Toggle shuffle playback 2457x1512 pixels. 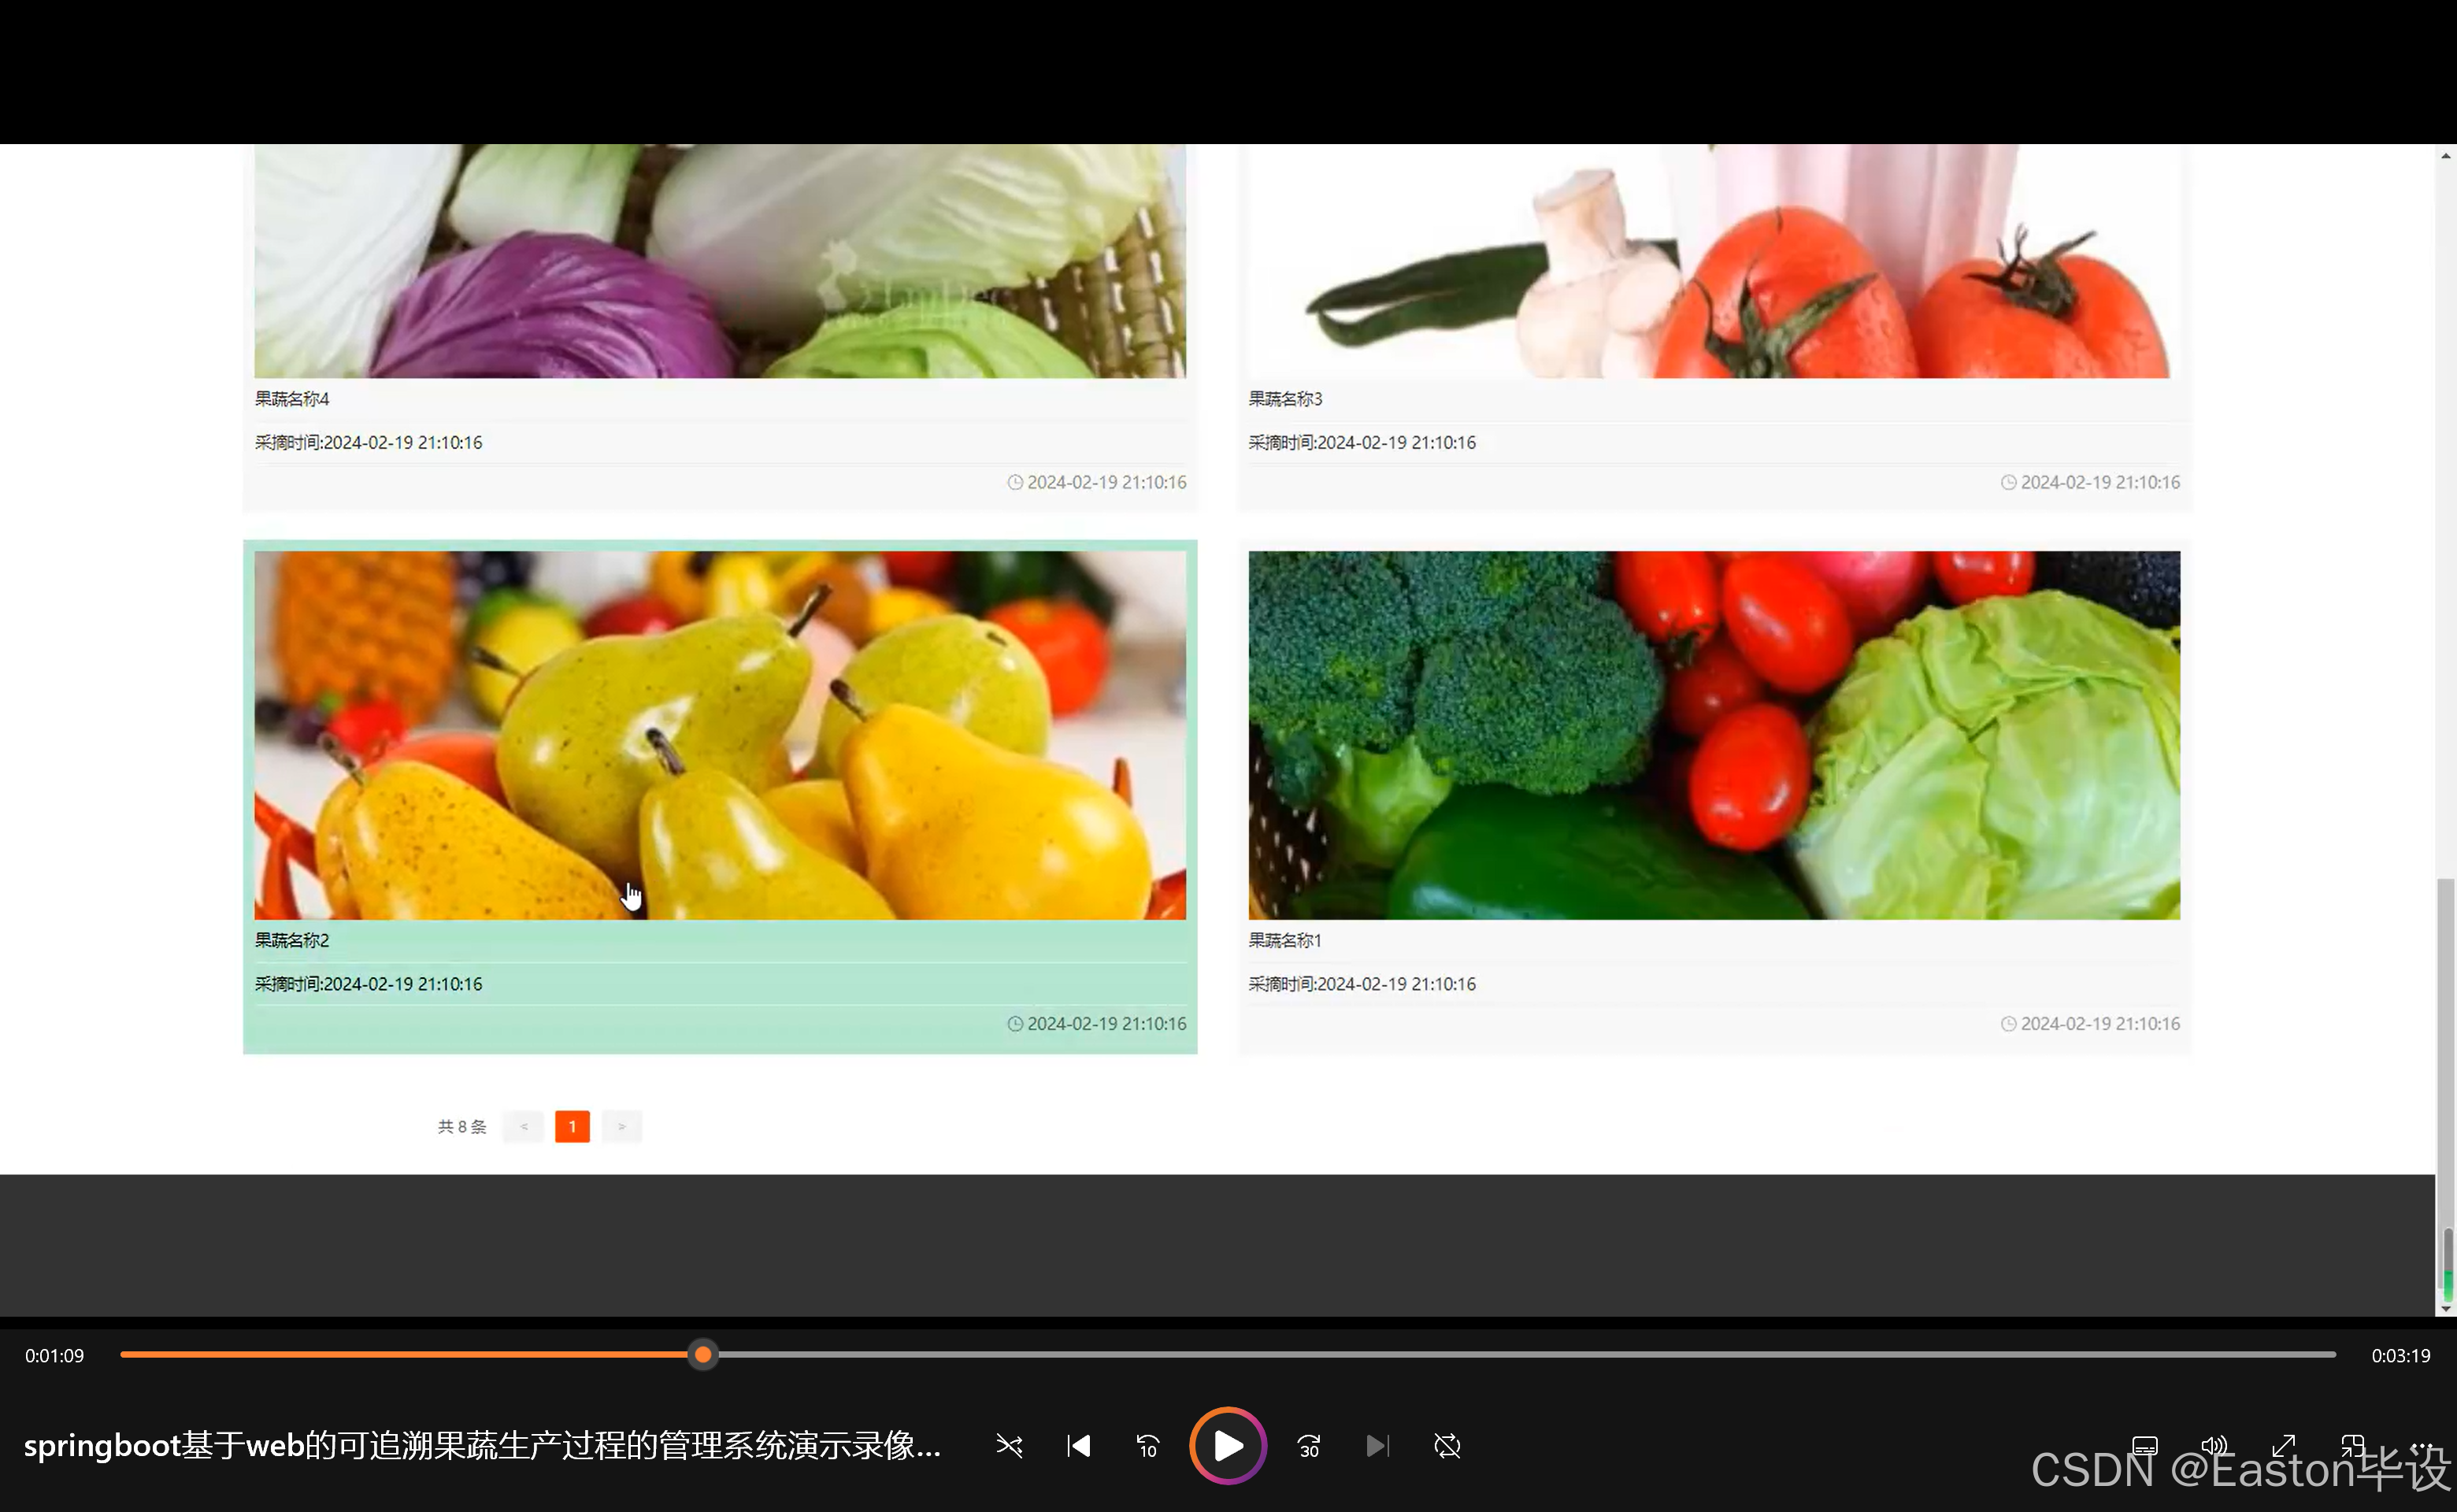tap(1009, 1446)
